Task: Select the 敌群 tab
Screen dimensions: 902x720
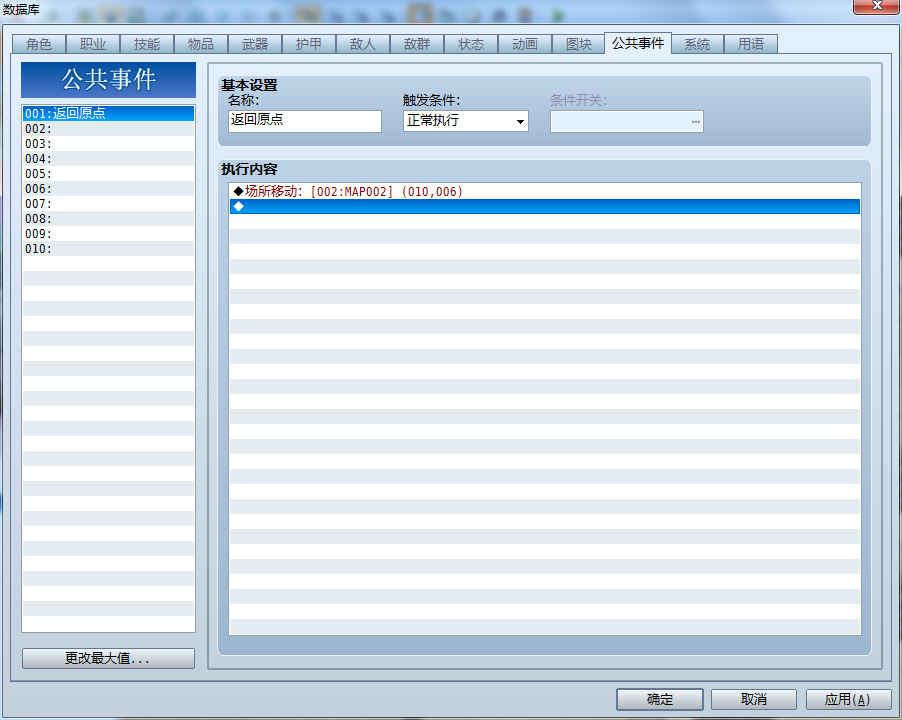Action: coord(416,44)
